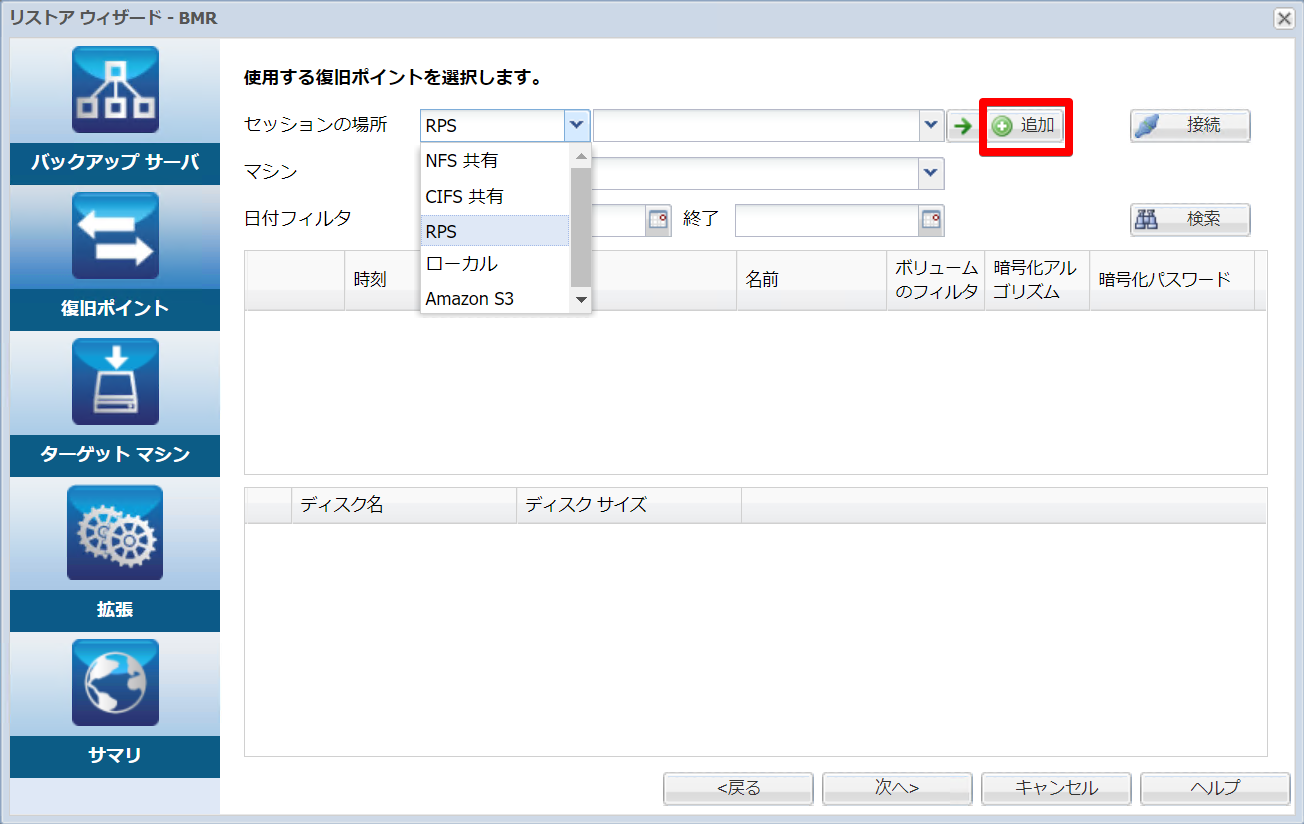The height and width of the screenshot is (824, 1304).
Task: Click the ボリュームのフィルタ column header
Action: [x=936, y=280]
